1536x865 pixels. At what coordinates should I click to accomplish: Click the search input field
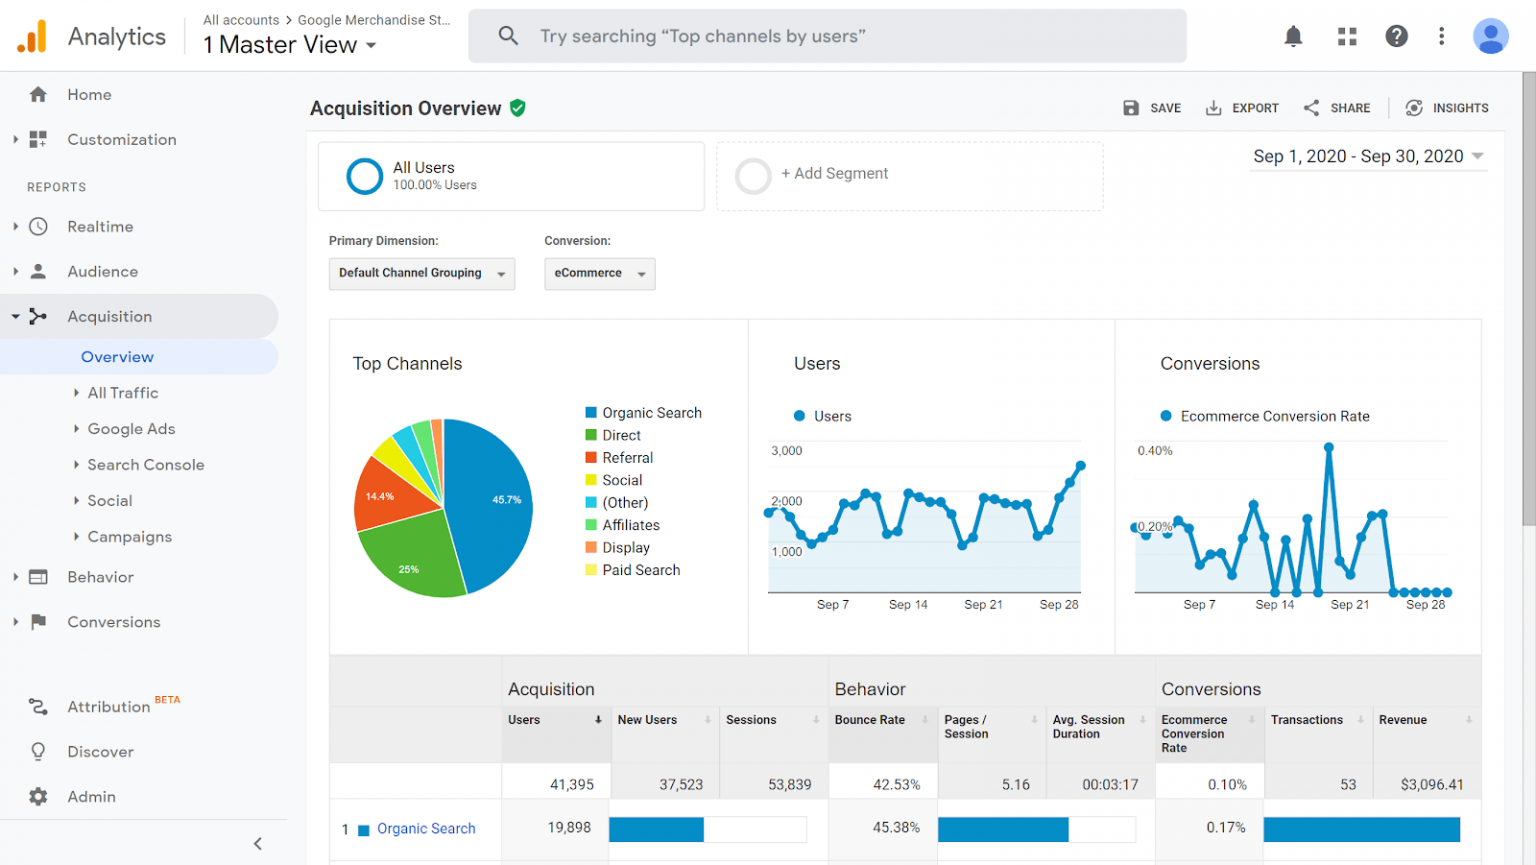click(x=827, y=36)
